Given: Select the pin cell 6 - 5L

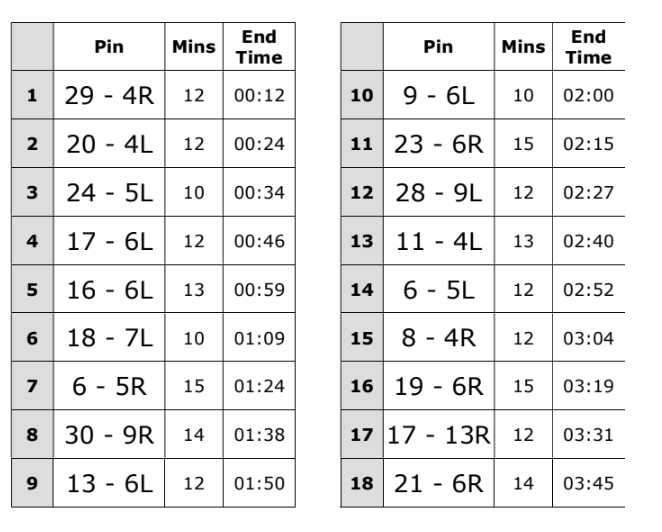Looking at the screenshot, I should pos(441,290).
